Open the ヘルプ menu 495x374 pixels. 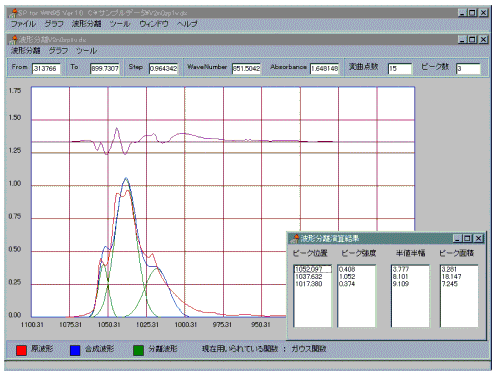click(187, 24)
